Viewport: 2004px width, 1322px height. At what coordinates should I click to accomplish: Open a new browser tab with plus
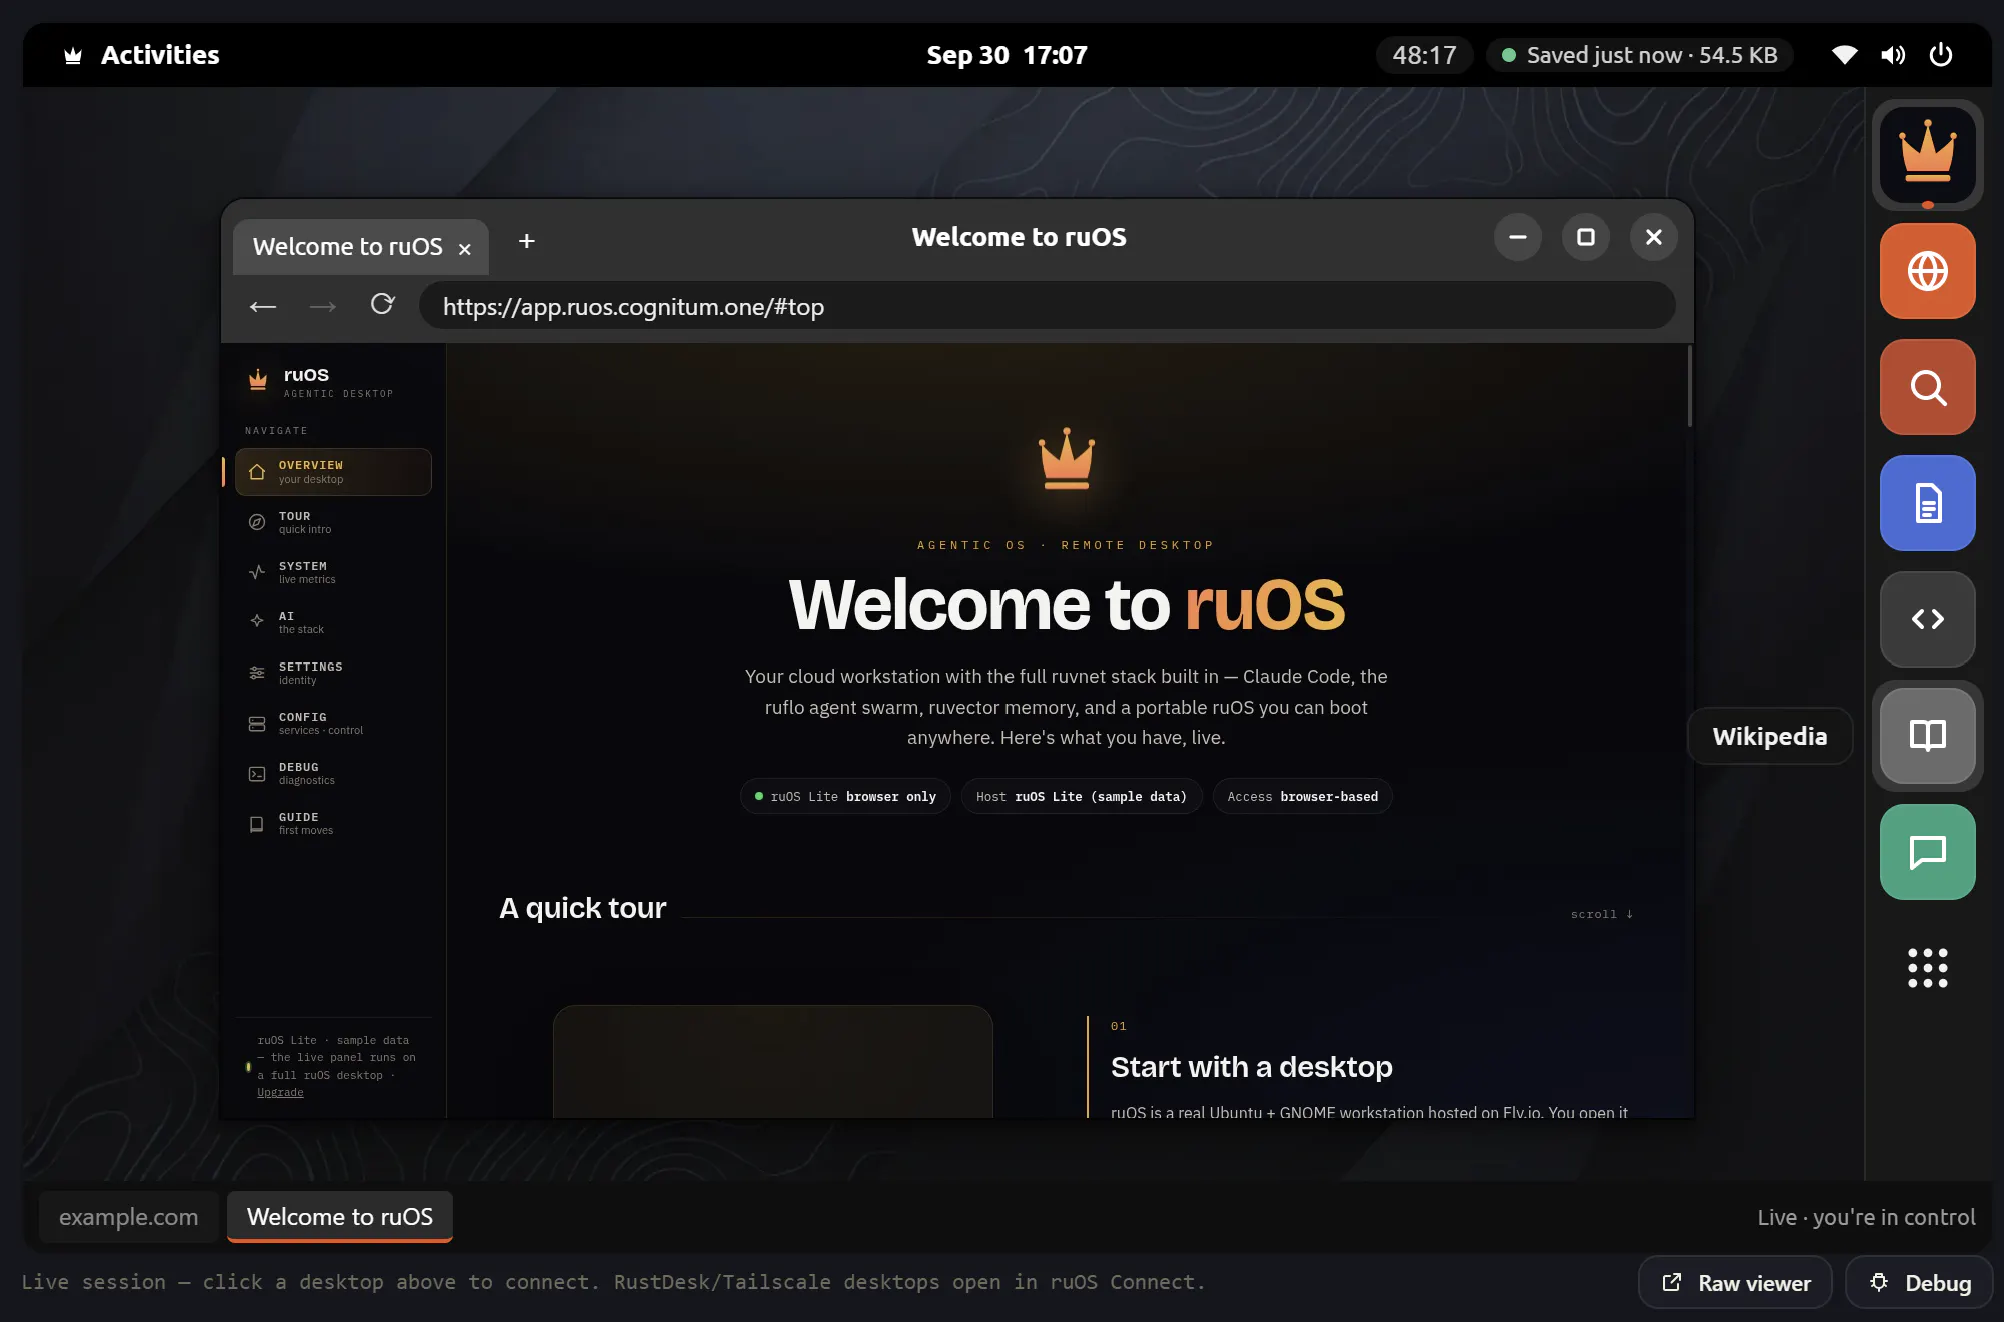coord(527,241)
